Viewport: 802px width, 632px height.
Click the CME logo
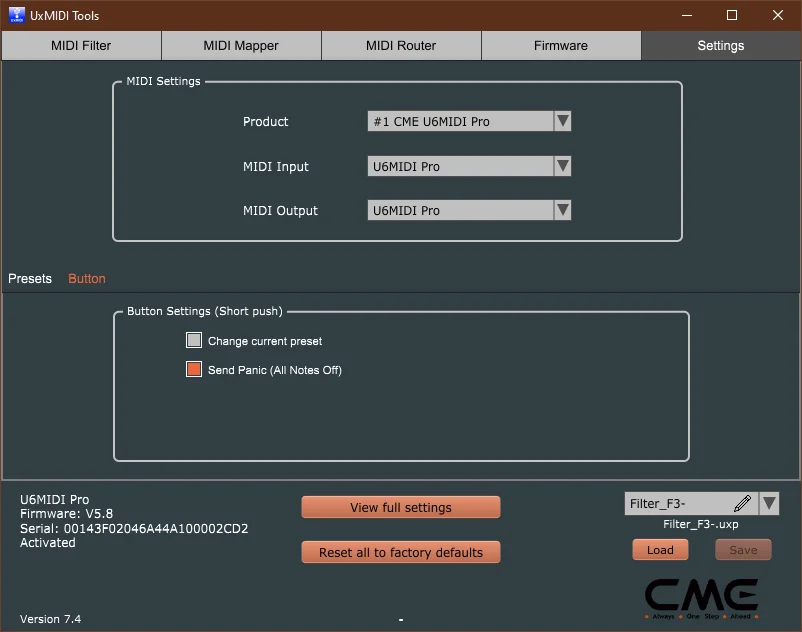[702, 595]
